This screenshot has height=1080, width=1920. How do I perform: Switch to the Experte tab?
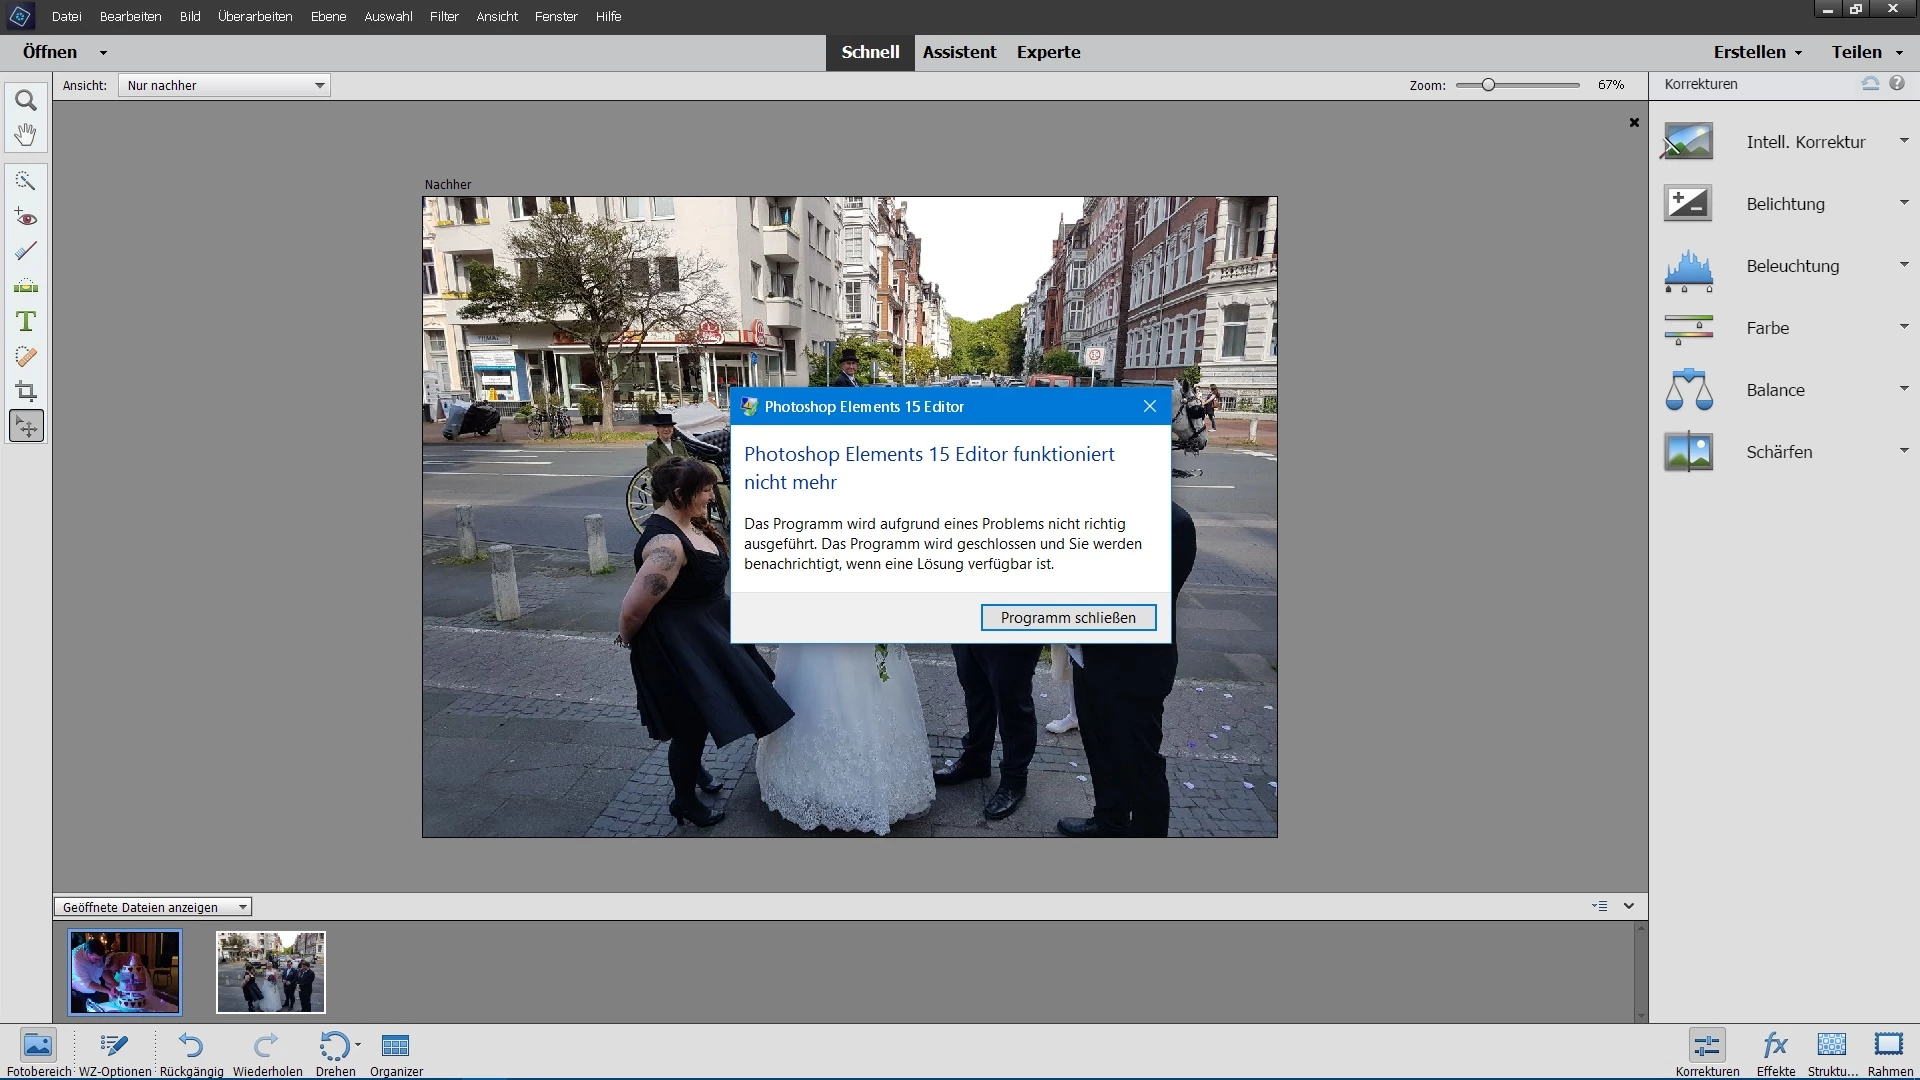pos(1048,52)
